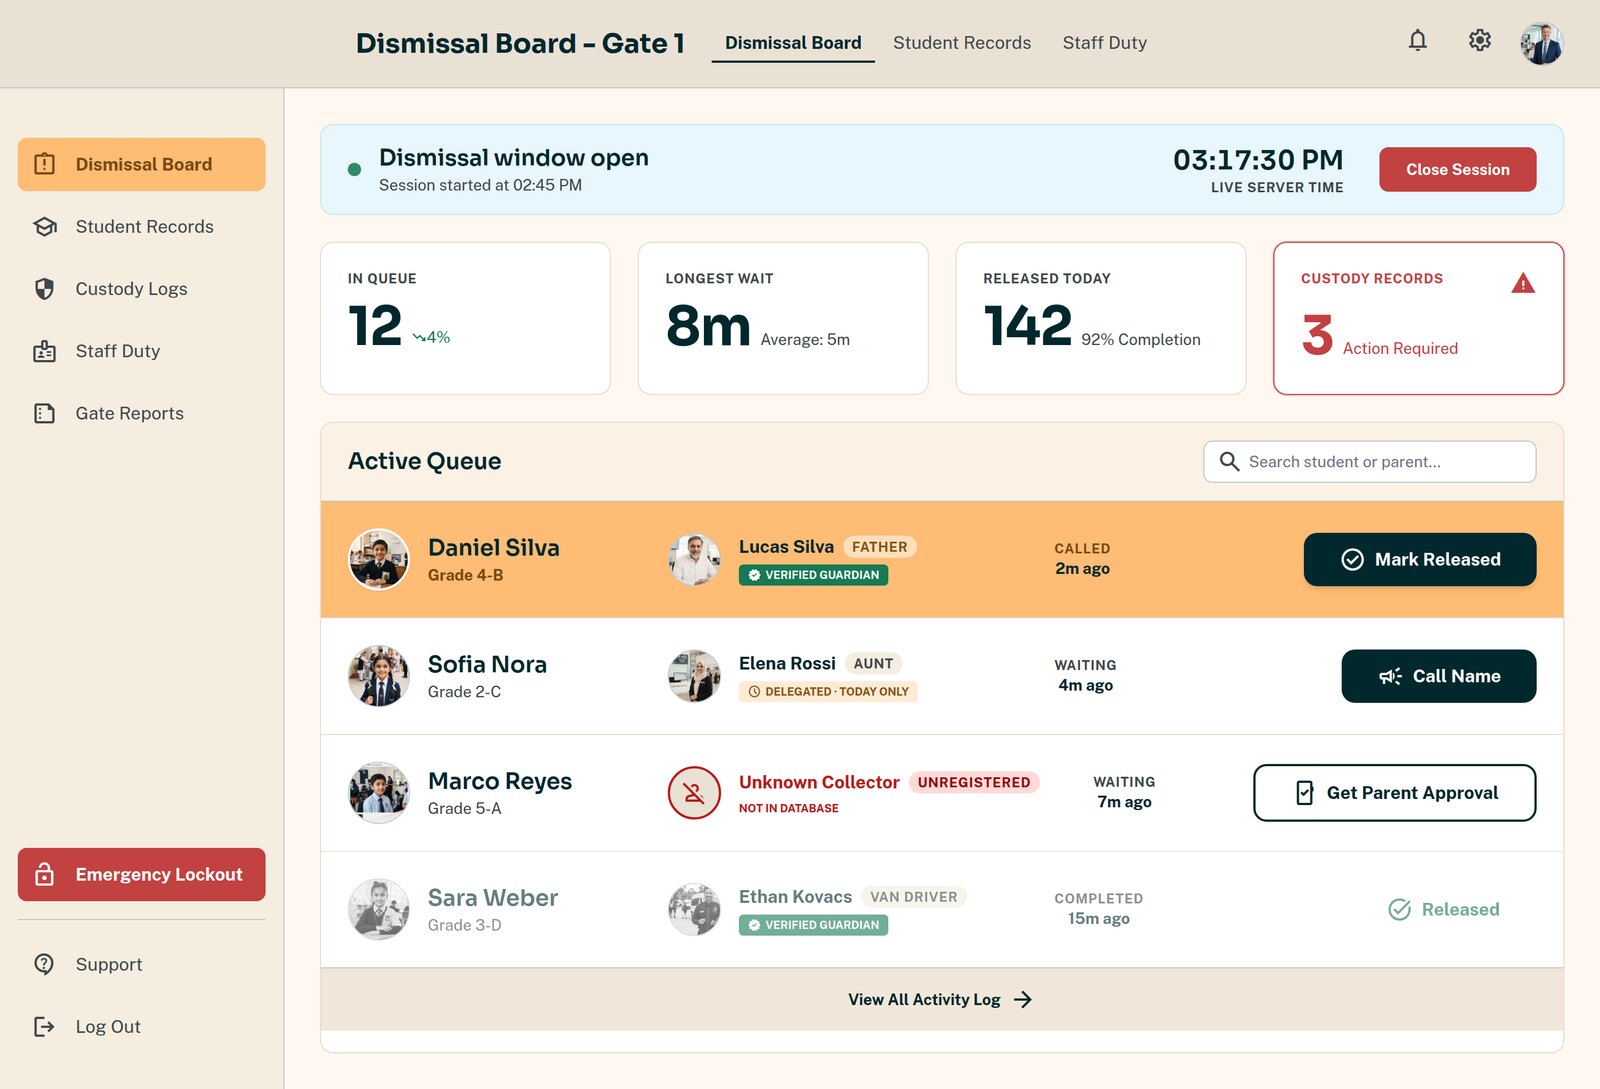Viewport: 1600px width, 1089px height.
Task: Click the Sara Weber student name
Action: (493, 898)
